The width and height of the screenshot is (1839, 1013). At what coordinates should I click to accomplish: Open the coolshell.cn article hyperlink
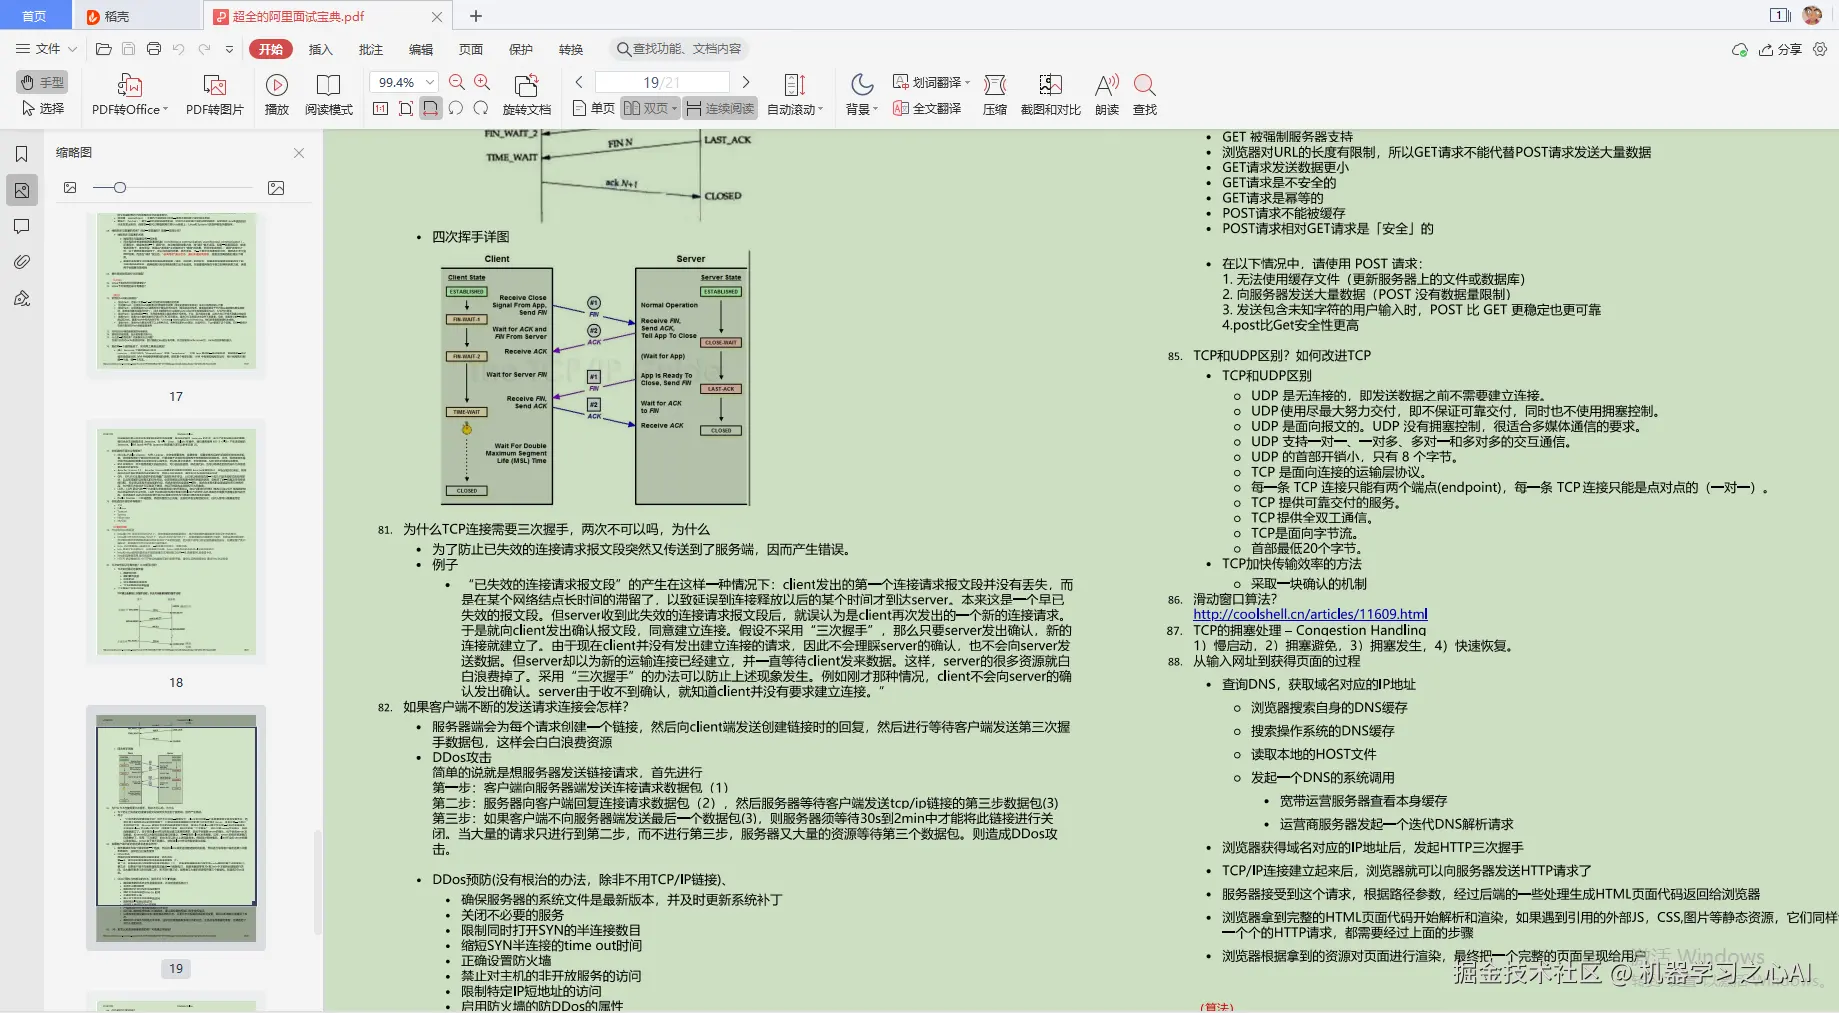click(x=1309, y=613)
